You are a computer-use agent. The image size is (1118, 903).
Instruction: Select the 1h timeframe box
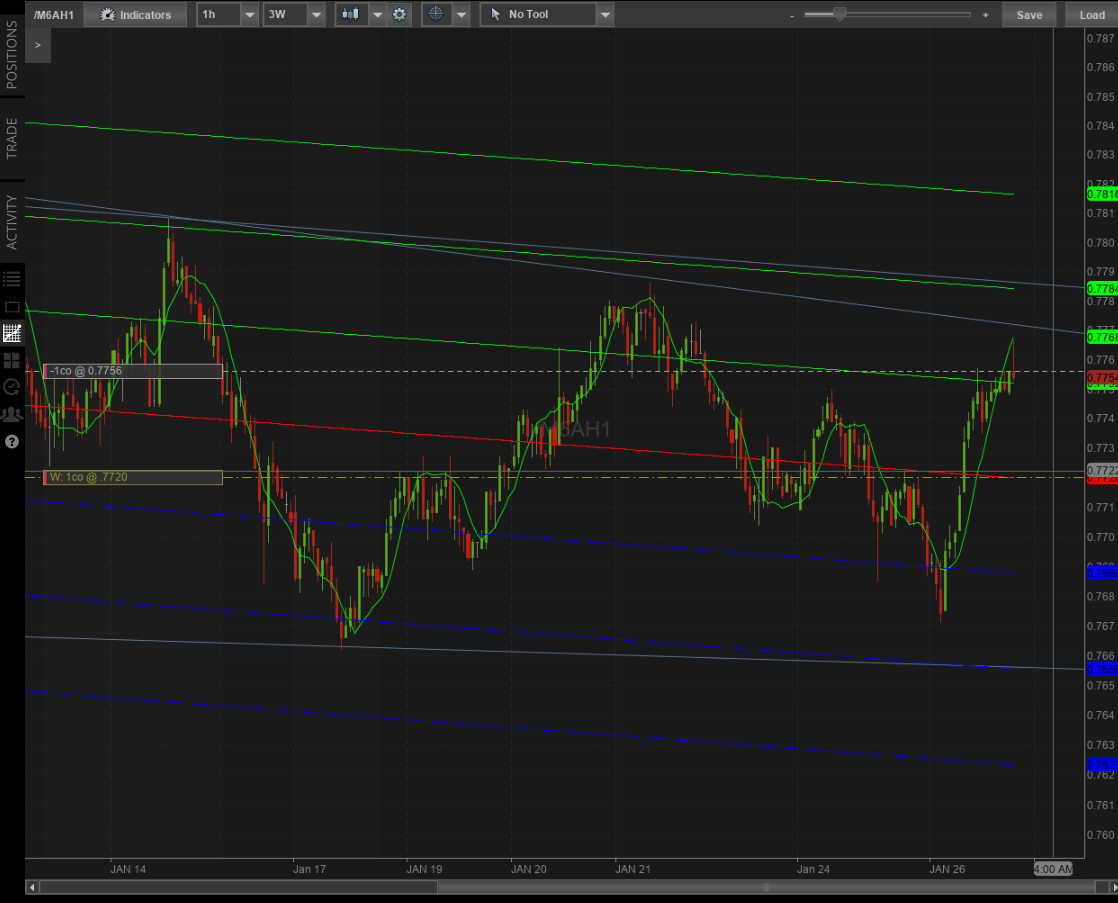point(219,14)
